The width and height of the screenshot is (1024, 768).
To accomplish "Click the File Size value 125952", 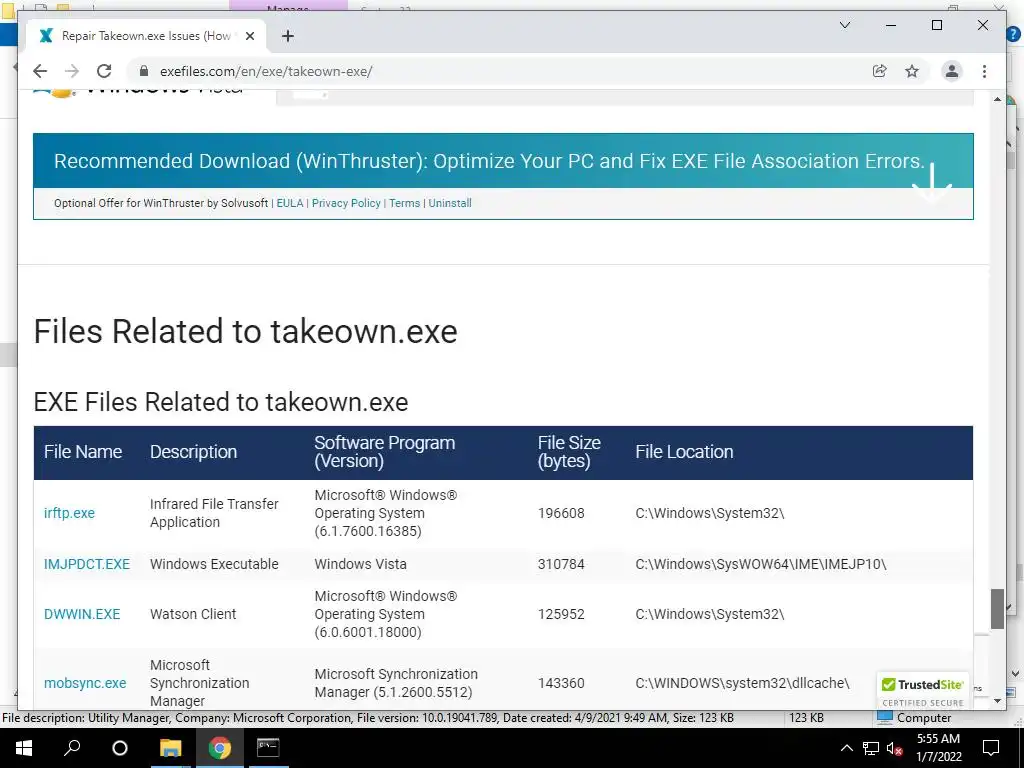I will point(561,615).
